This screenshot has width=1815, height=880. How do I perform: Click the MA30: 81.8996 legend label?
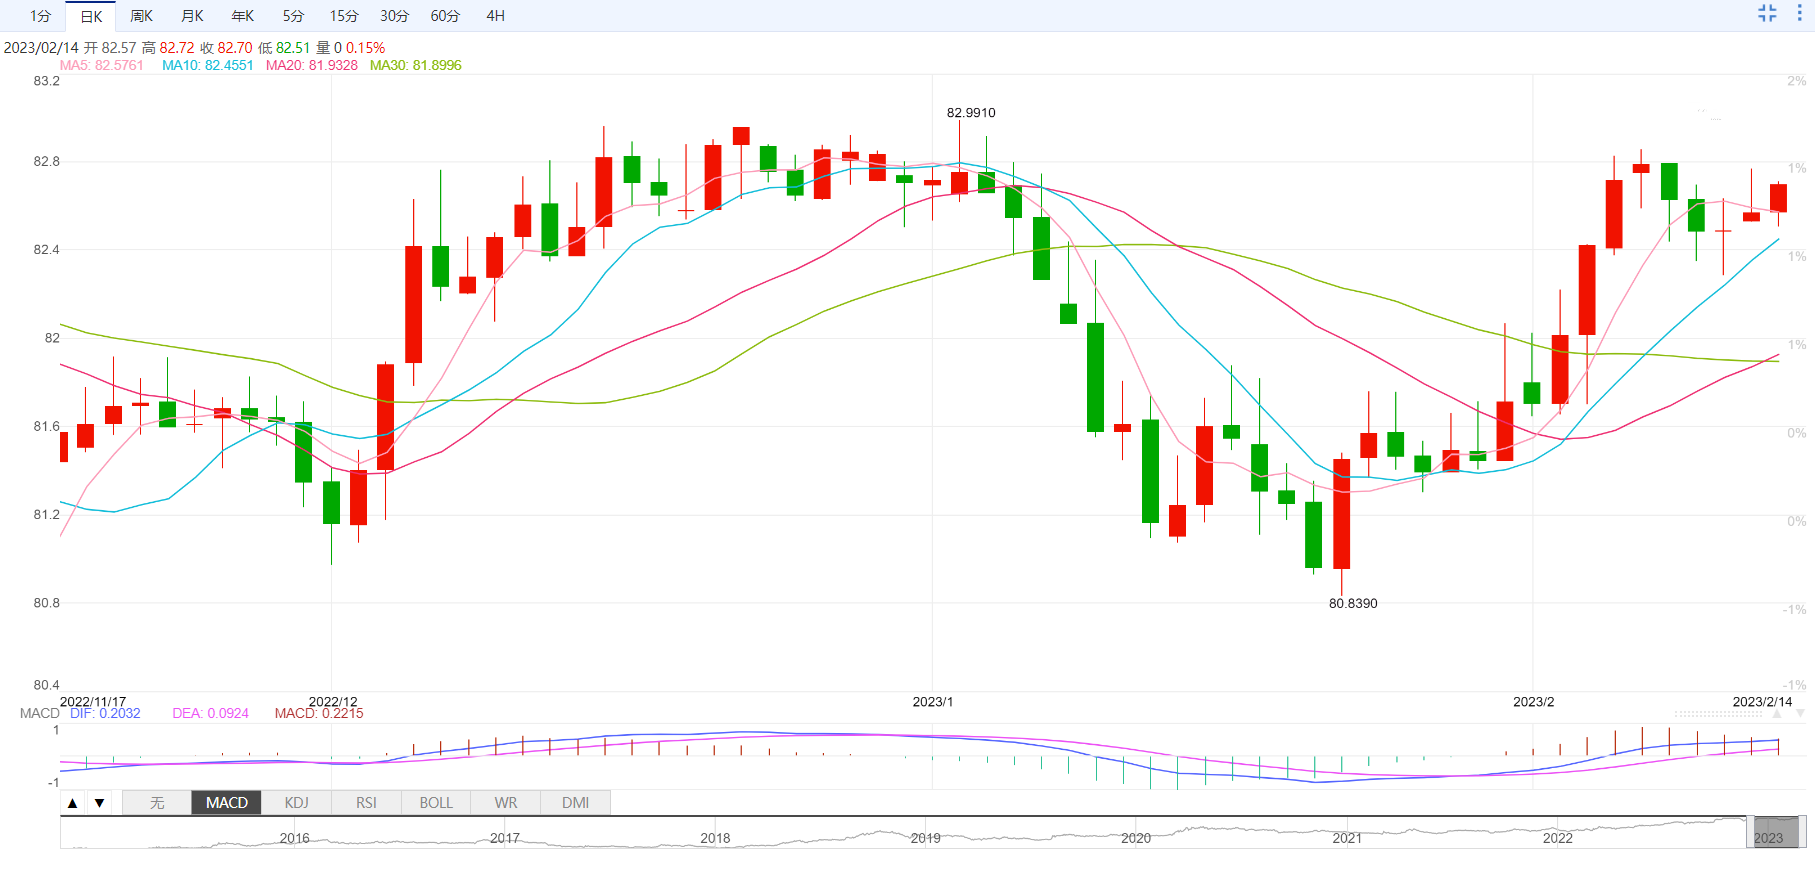(x=416, y=65)
